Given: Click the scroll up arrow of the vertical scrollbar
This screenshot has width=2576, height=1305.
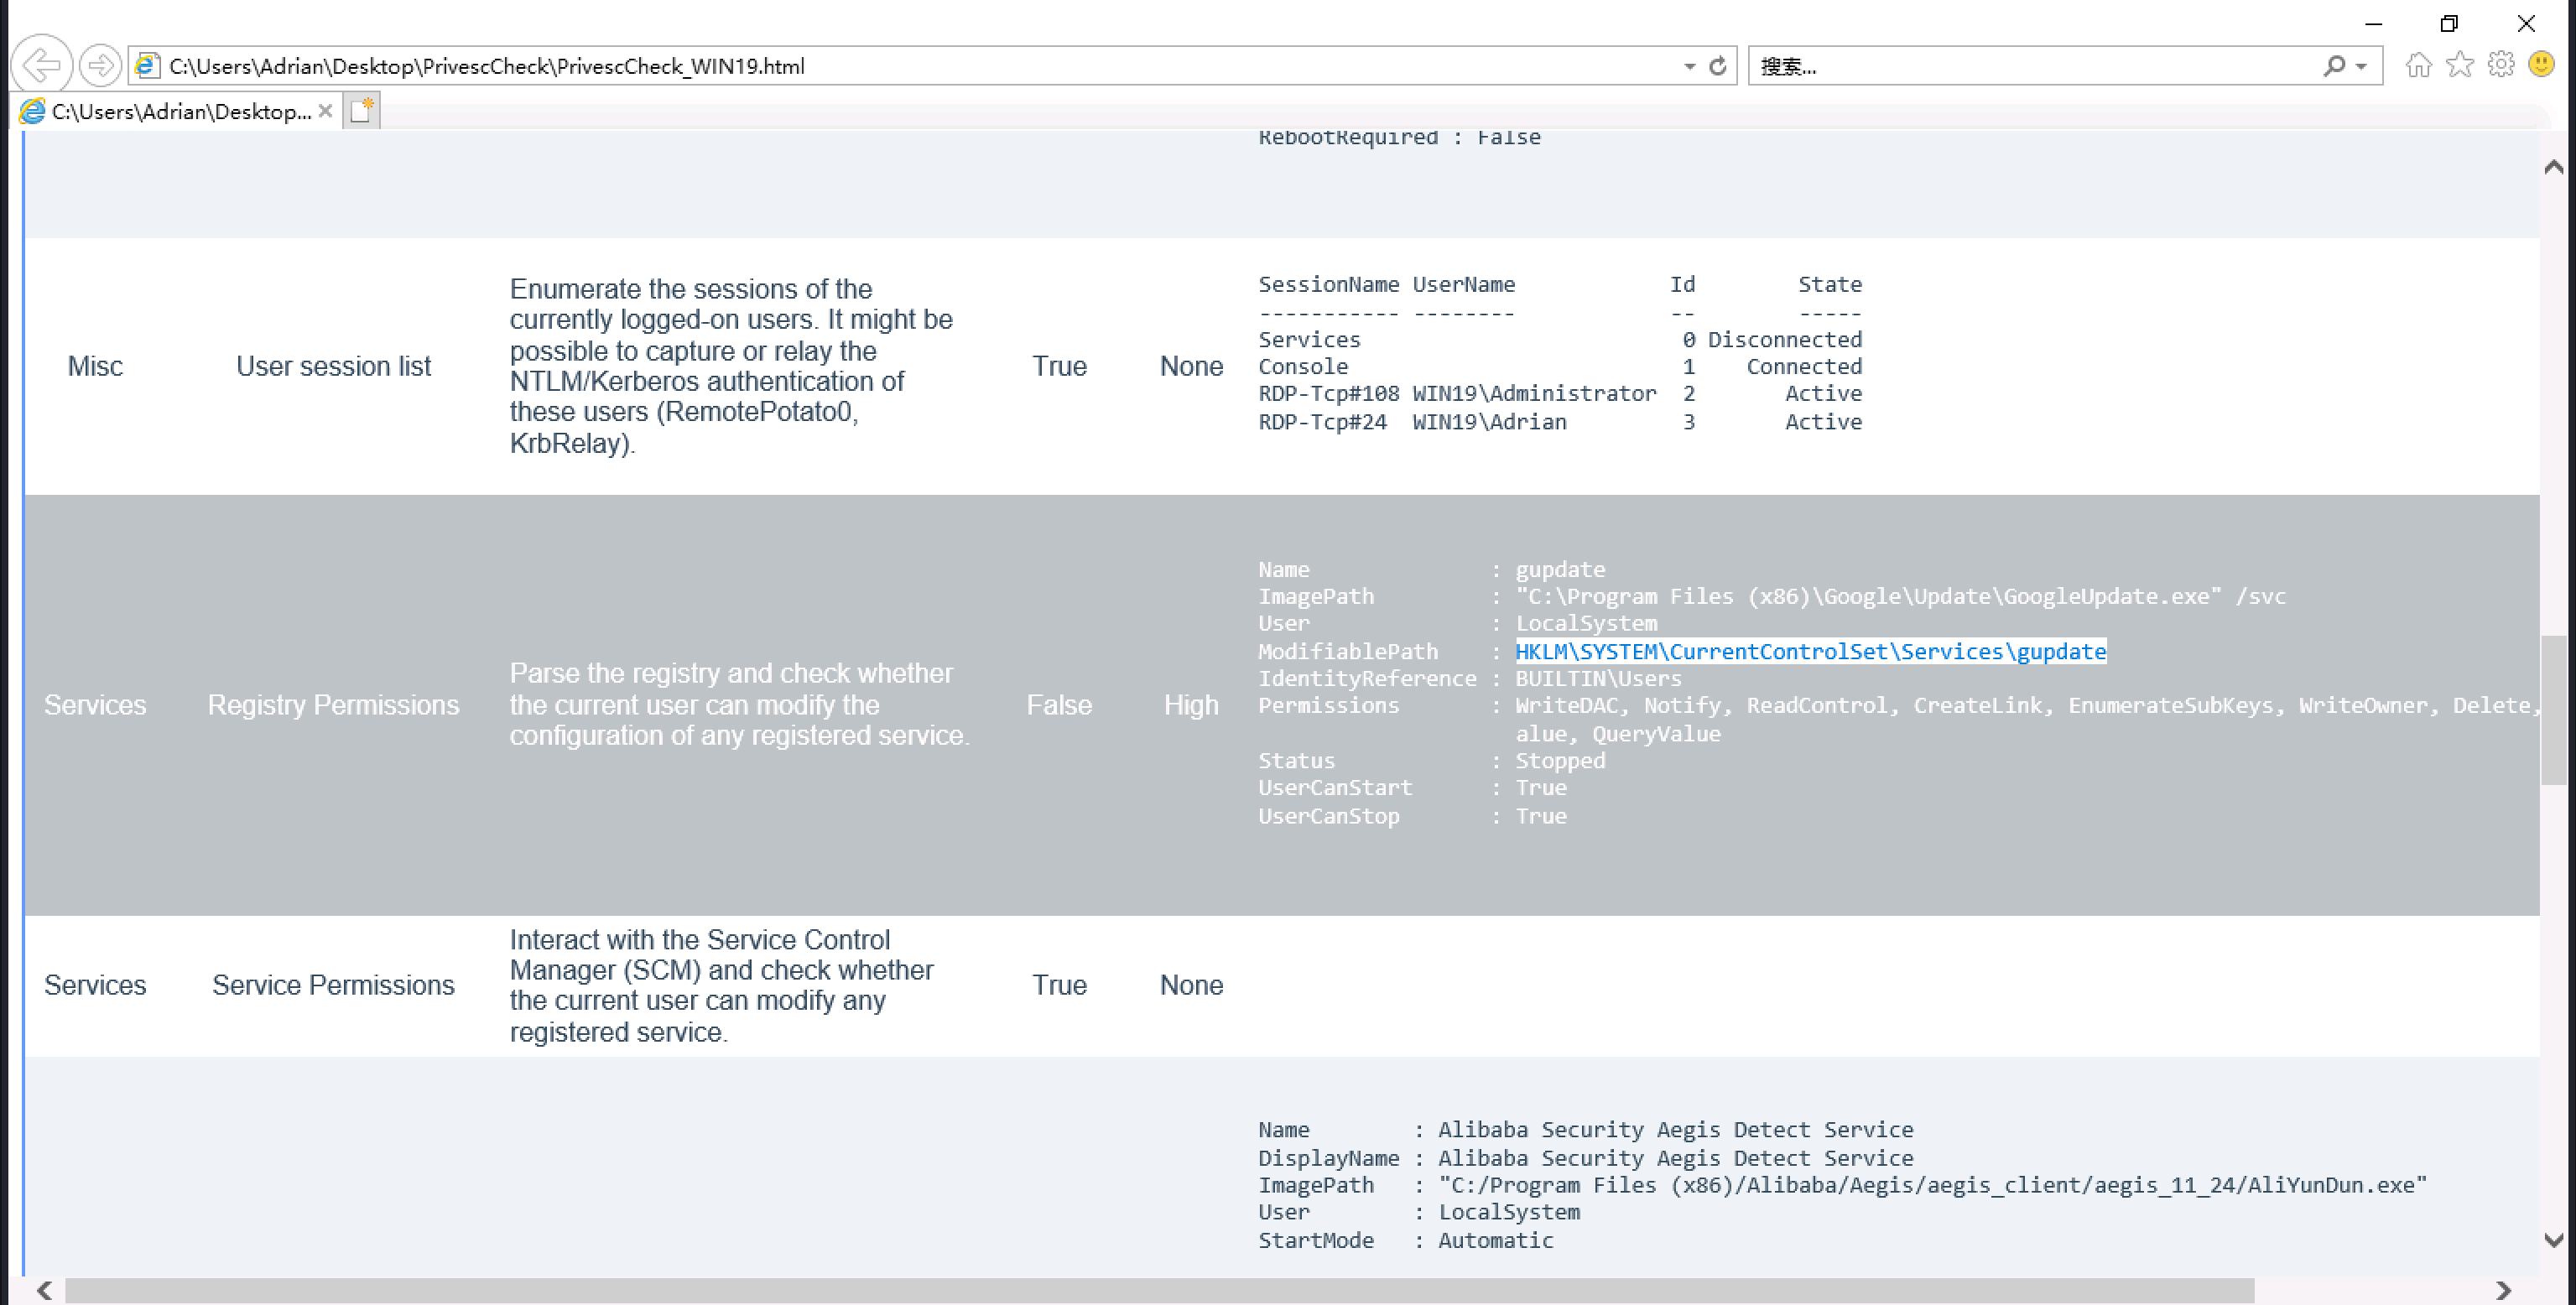Looking at the screenshot, I should click(x=2553, y=166).
